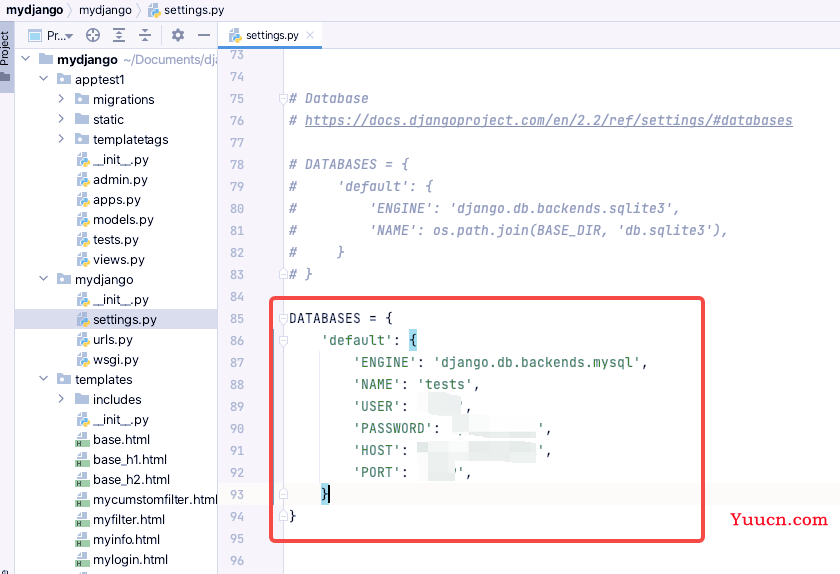The image size is (840, 574).
Task: Click Python file icon beside urls.py
Action: tap(83, 340)
